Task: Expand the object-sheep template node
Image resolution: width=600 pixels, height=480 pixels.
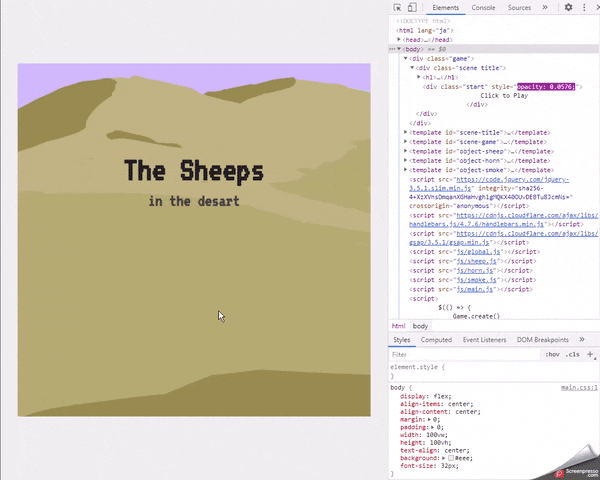Action: coord(405,151)
